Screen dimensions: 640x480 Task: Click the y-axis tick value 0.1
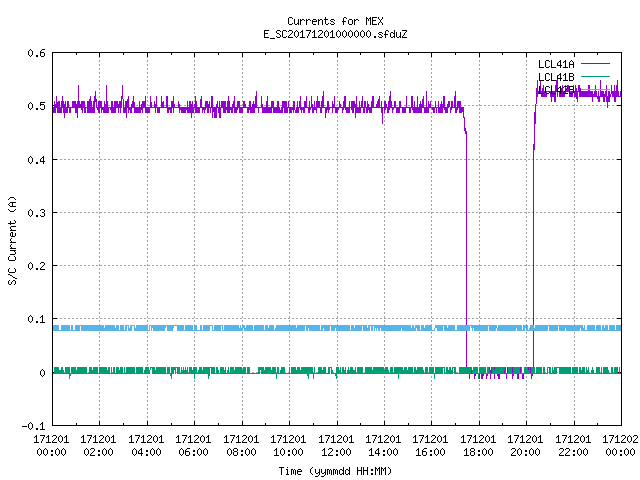pyautogui.click(x=36, y=319)
